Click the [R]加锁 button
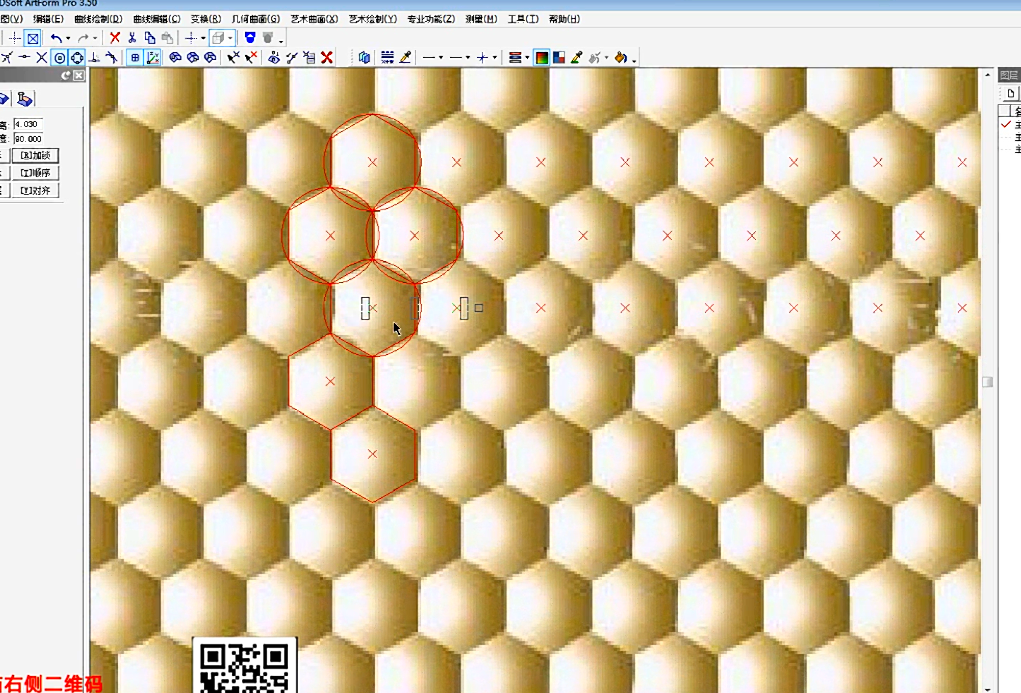The image size is (1021, 693). coord(35,156)
